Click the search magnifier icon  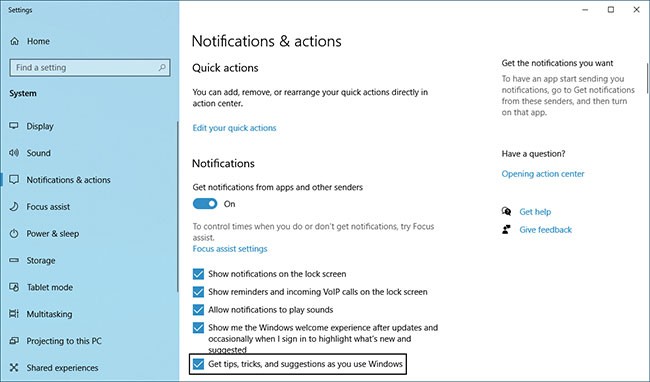[162, 67]
